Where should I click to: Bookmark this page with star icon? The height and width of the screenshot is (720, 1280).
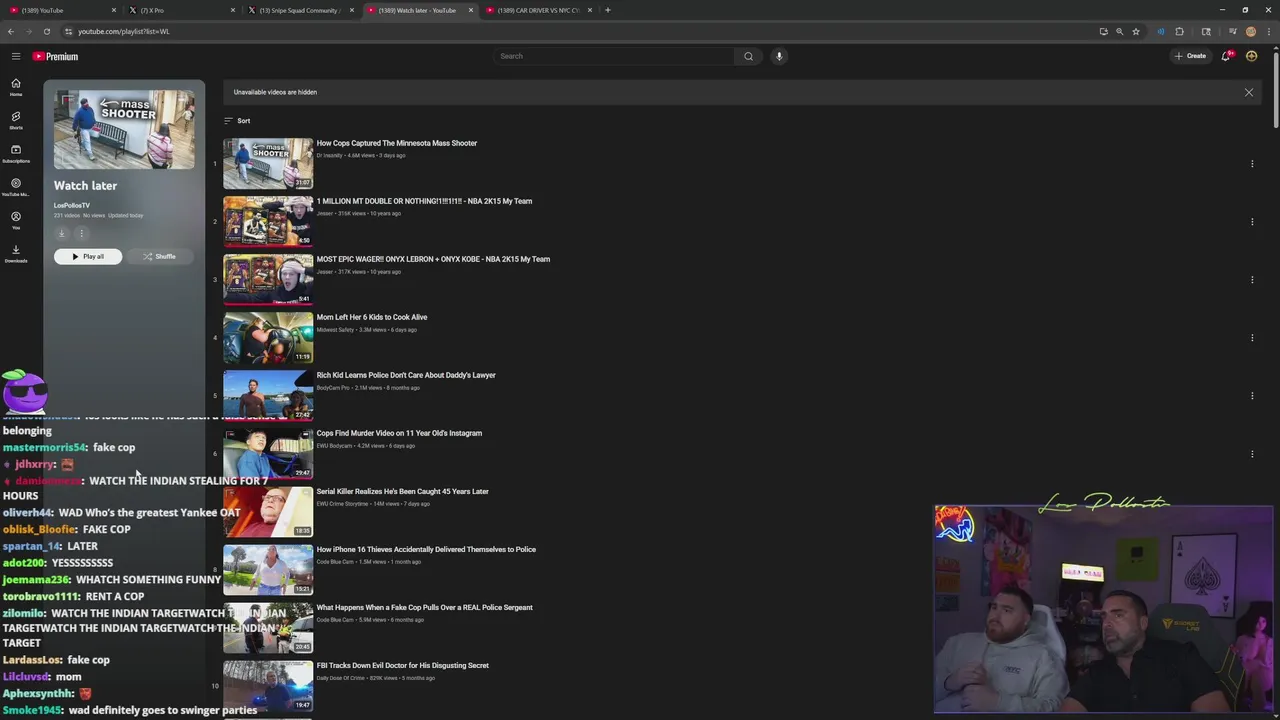point(1136,31)
